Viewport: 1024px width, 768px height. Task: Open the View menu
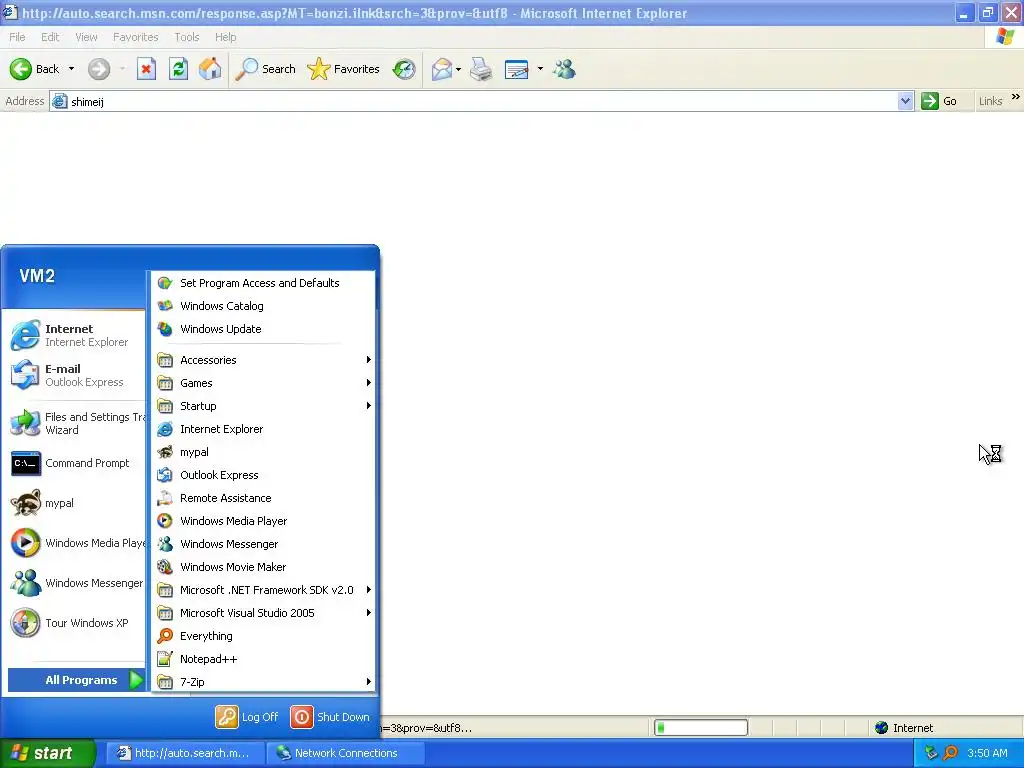tap(86, 37)
